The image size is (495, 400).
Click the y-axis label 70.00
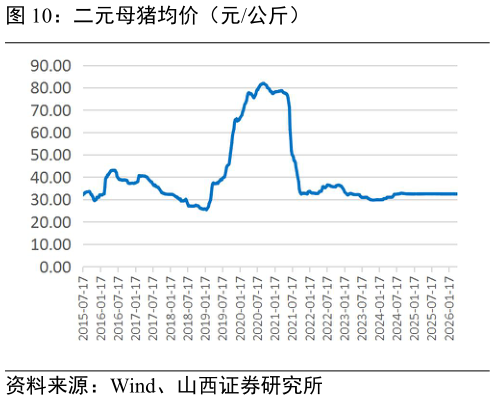(51, 110)
